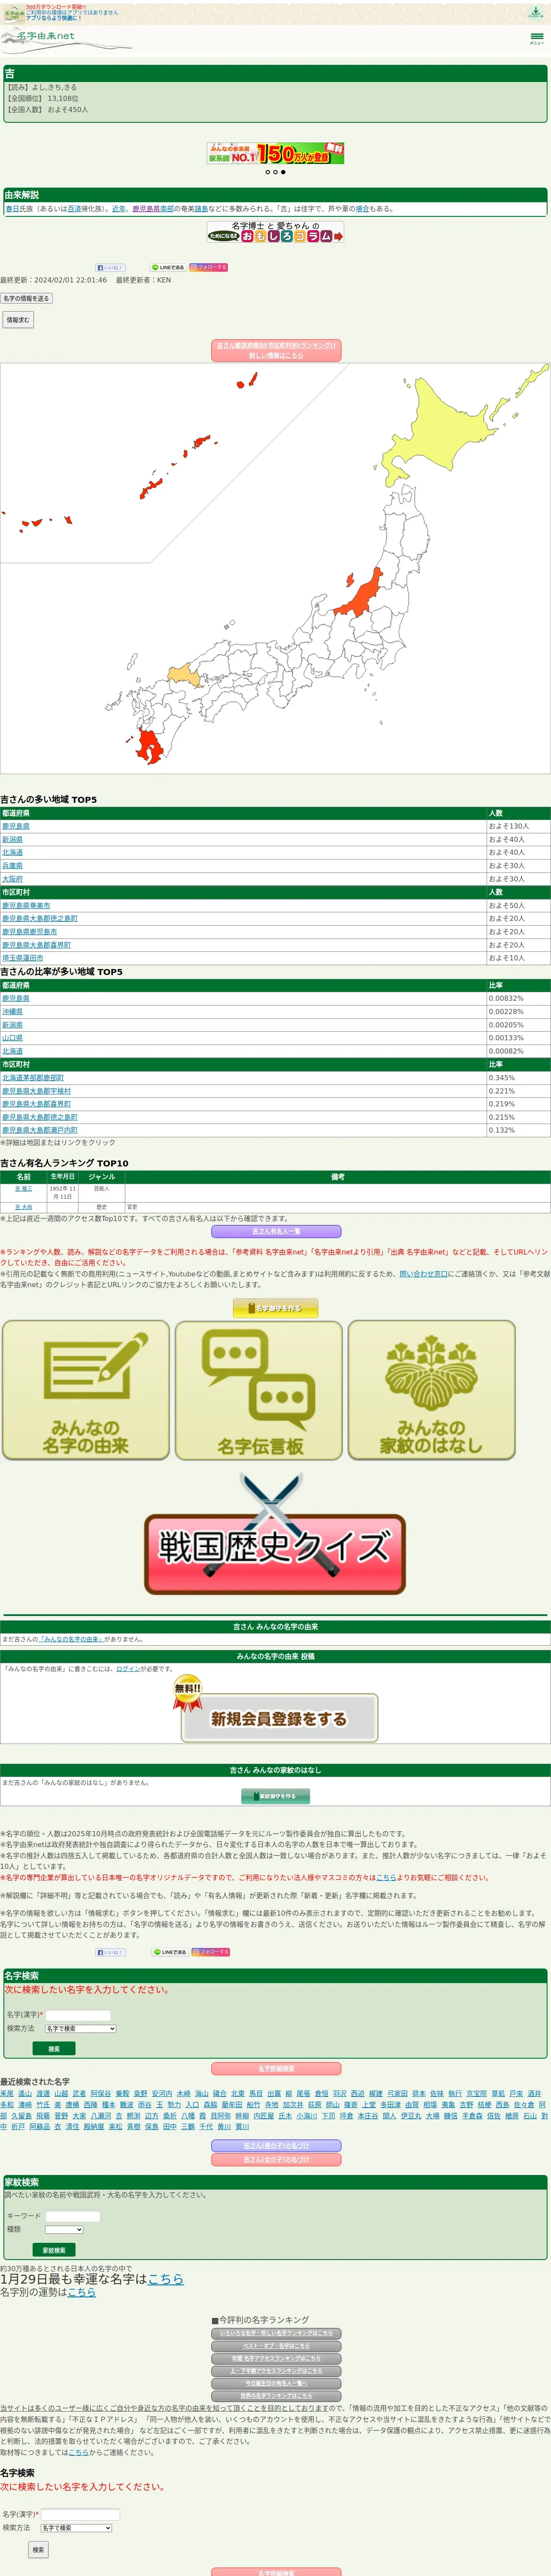Screen dimensions: 551x2576
Task: Click Instagram フォローする beside the last-updated line
Action: pos(209,268)
